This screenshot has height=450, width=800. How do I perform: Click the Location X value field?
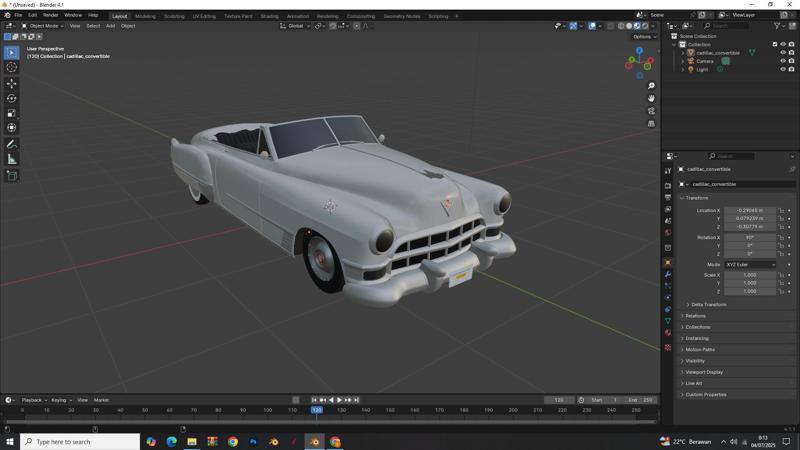[750, 210]
